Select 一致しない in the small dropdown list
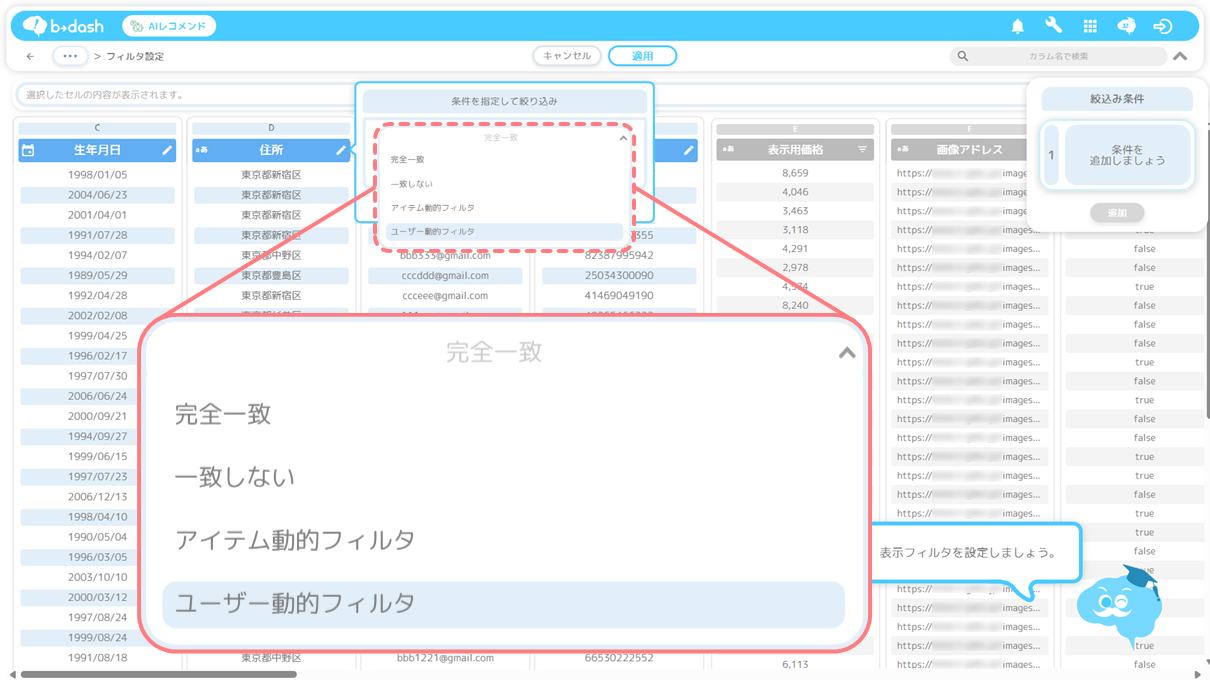Image resolution: width=1210 pixels, height=680 pixels. 412,184
